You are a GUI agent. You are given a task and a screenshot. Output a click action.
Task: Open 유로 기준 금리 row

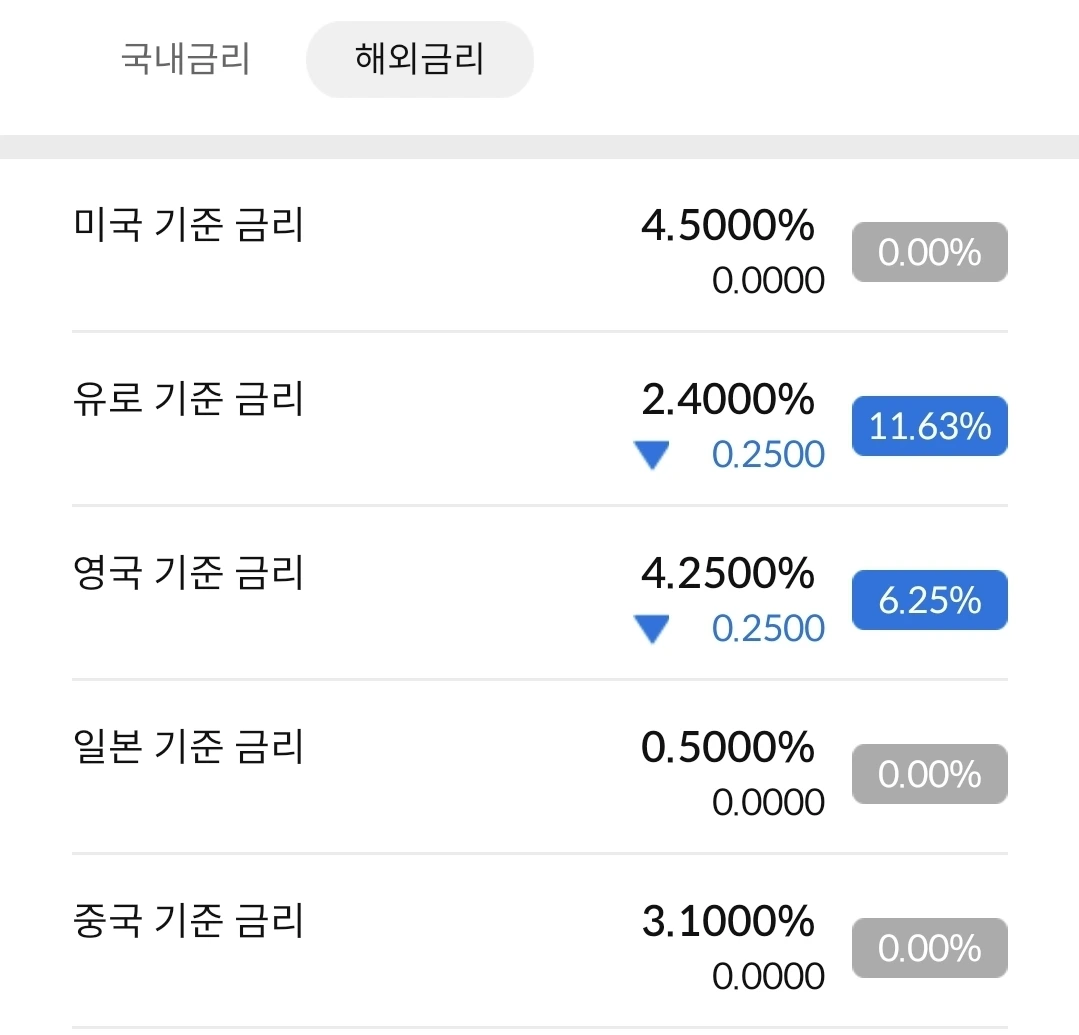click(189, 400)
